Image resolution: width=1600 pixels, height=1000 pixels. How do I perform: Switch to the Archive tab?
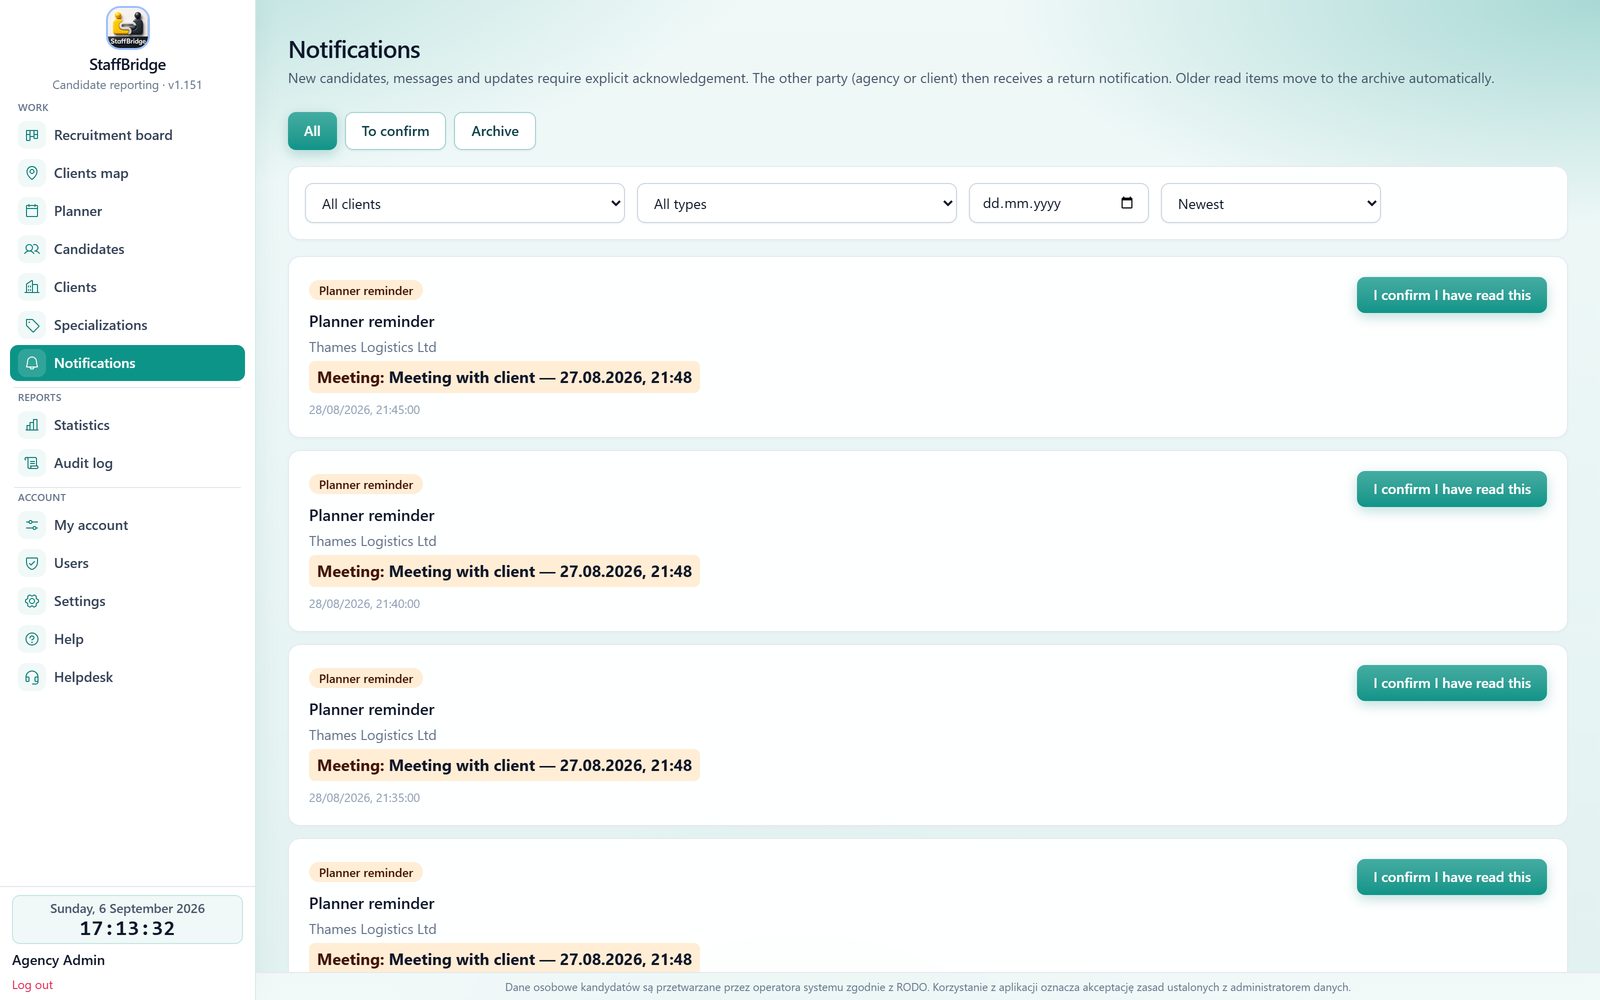[495, 131]
